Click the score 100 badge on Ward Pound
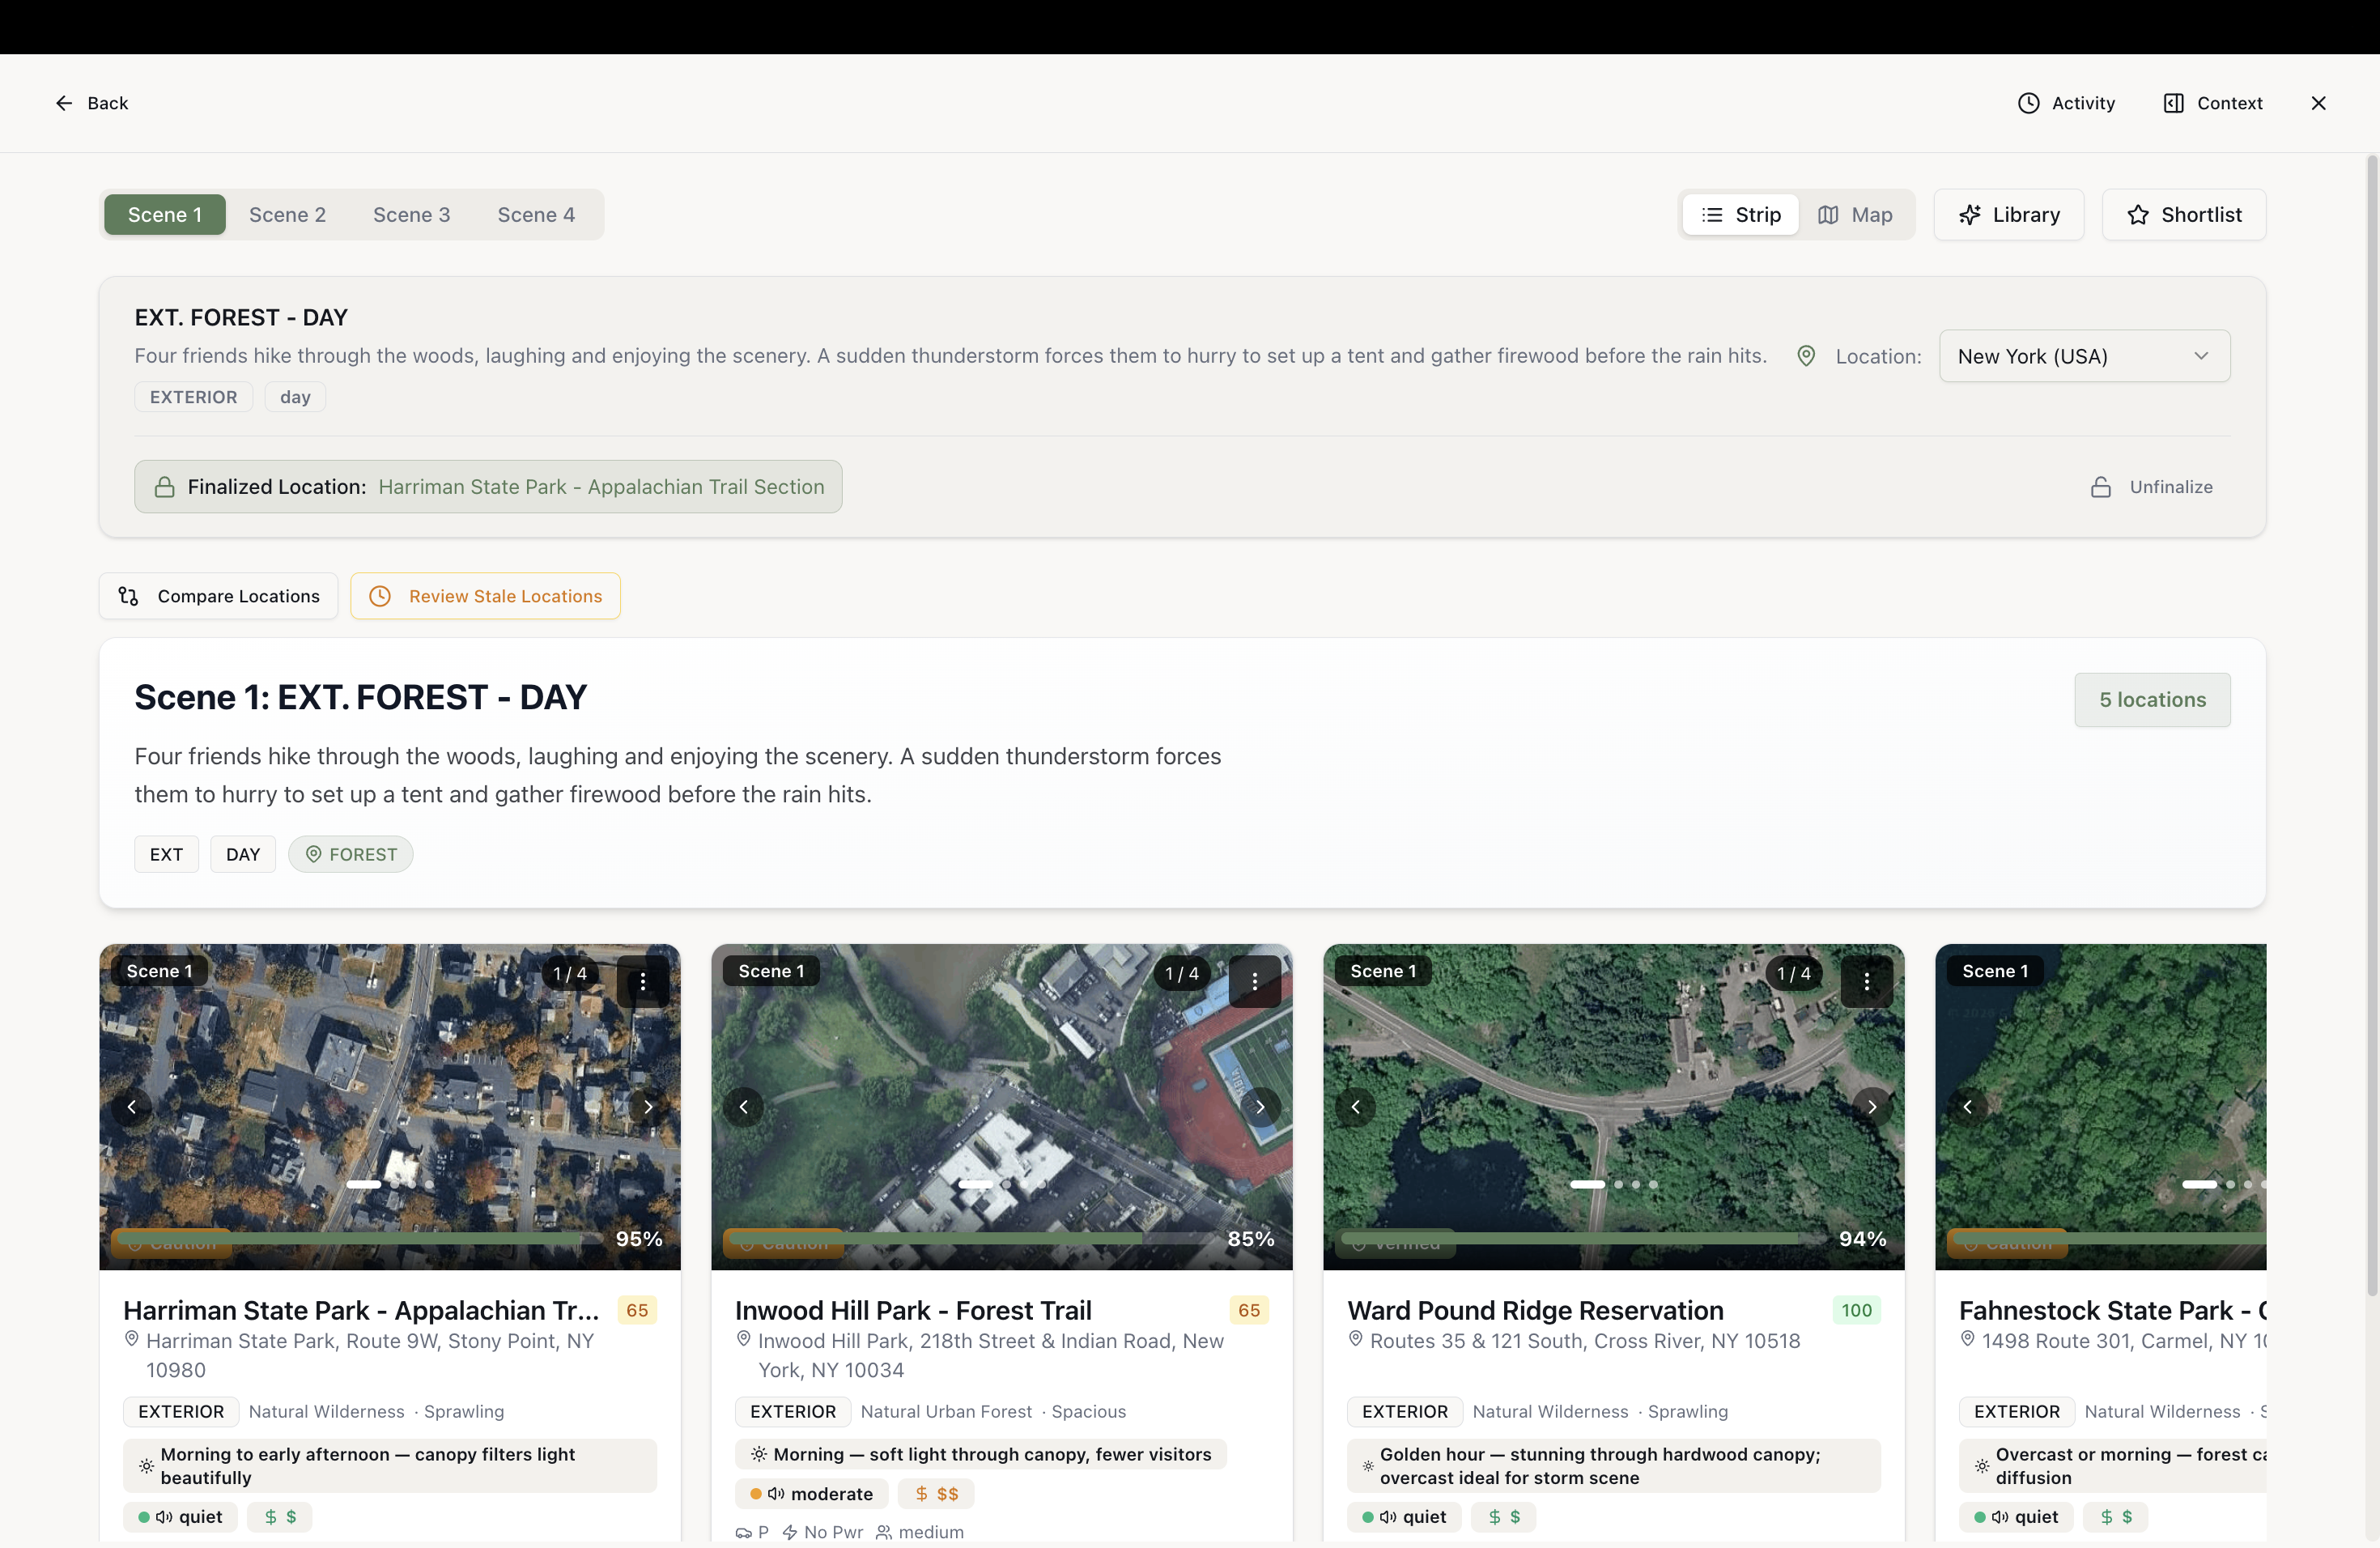This screenshot has height=1548, width=2380. [1856, 1310]
